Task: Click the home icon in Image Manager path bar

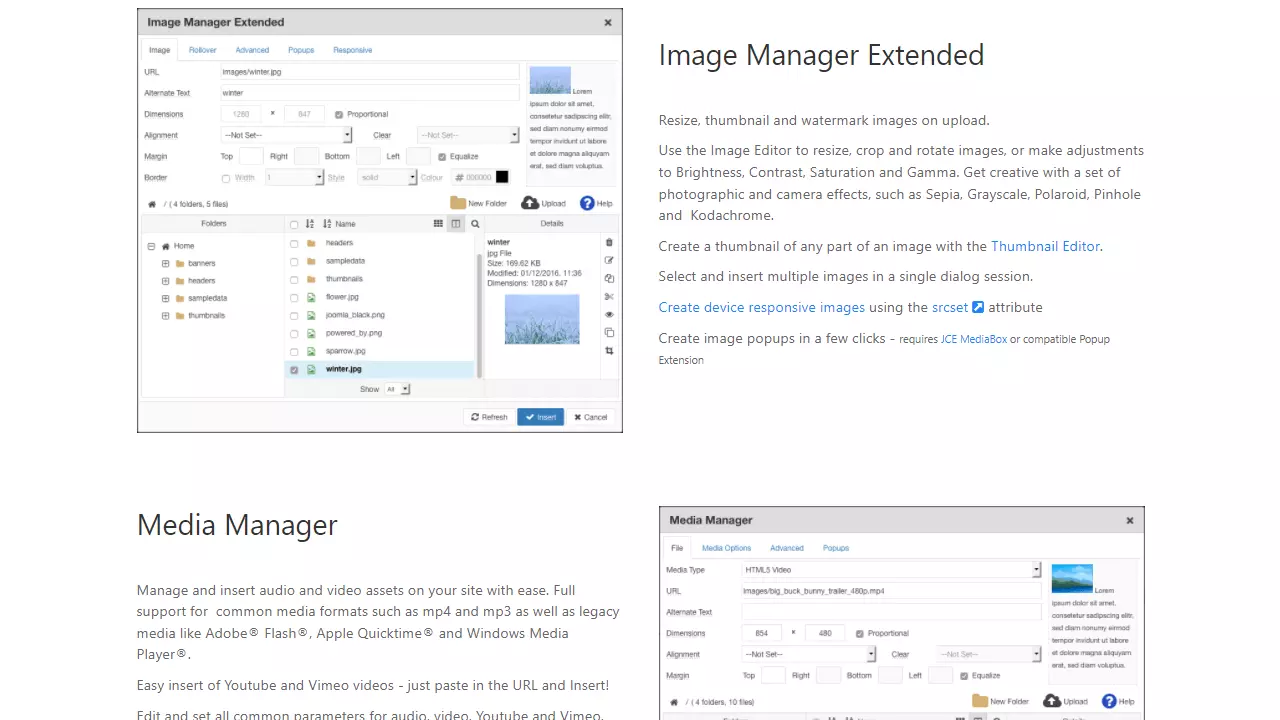Action: coord(153,204)
